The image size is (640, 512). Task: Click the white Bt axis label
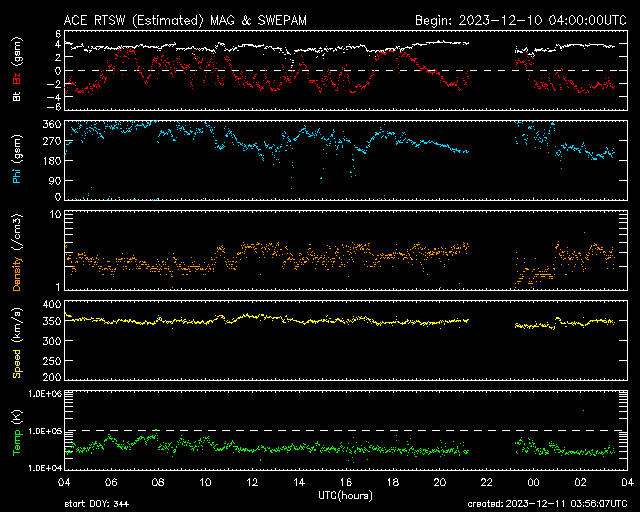pos(17,97)
